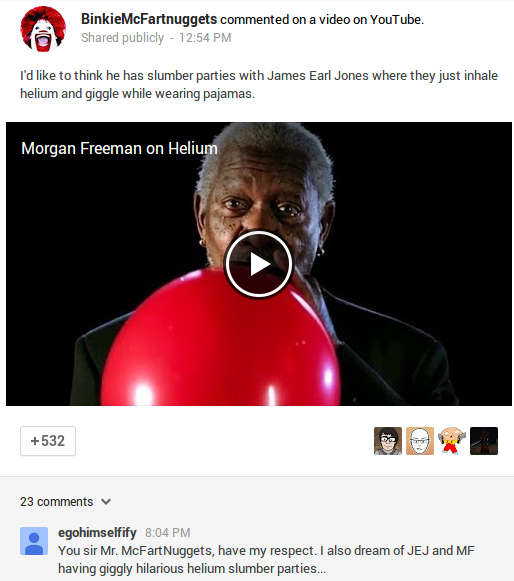The height and width of the screenshot is (581, 514).
Task: Open the glasses-wearing cartoon man's +1 avatar
Action: (388, 441)
